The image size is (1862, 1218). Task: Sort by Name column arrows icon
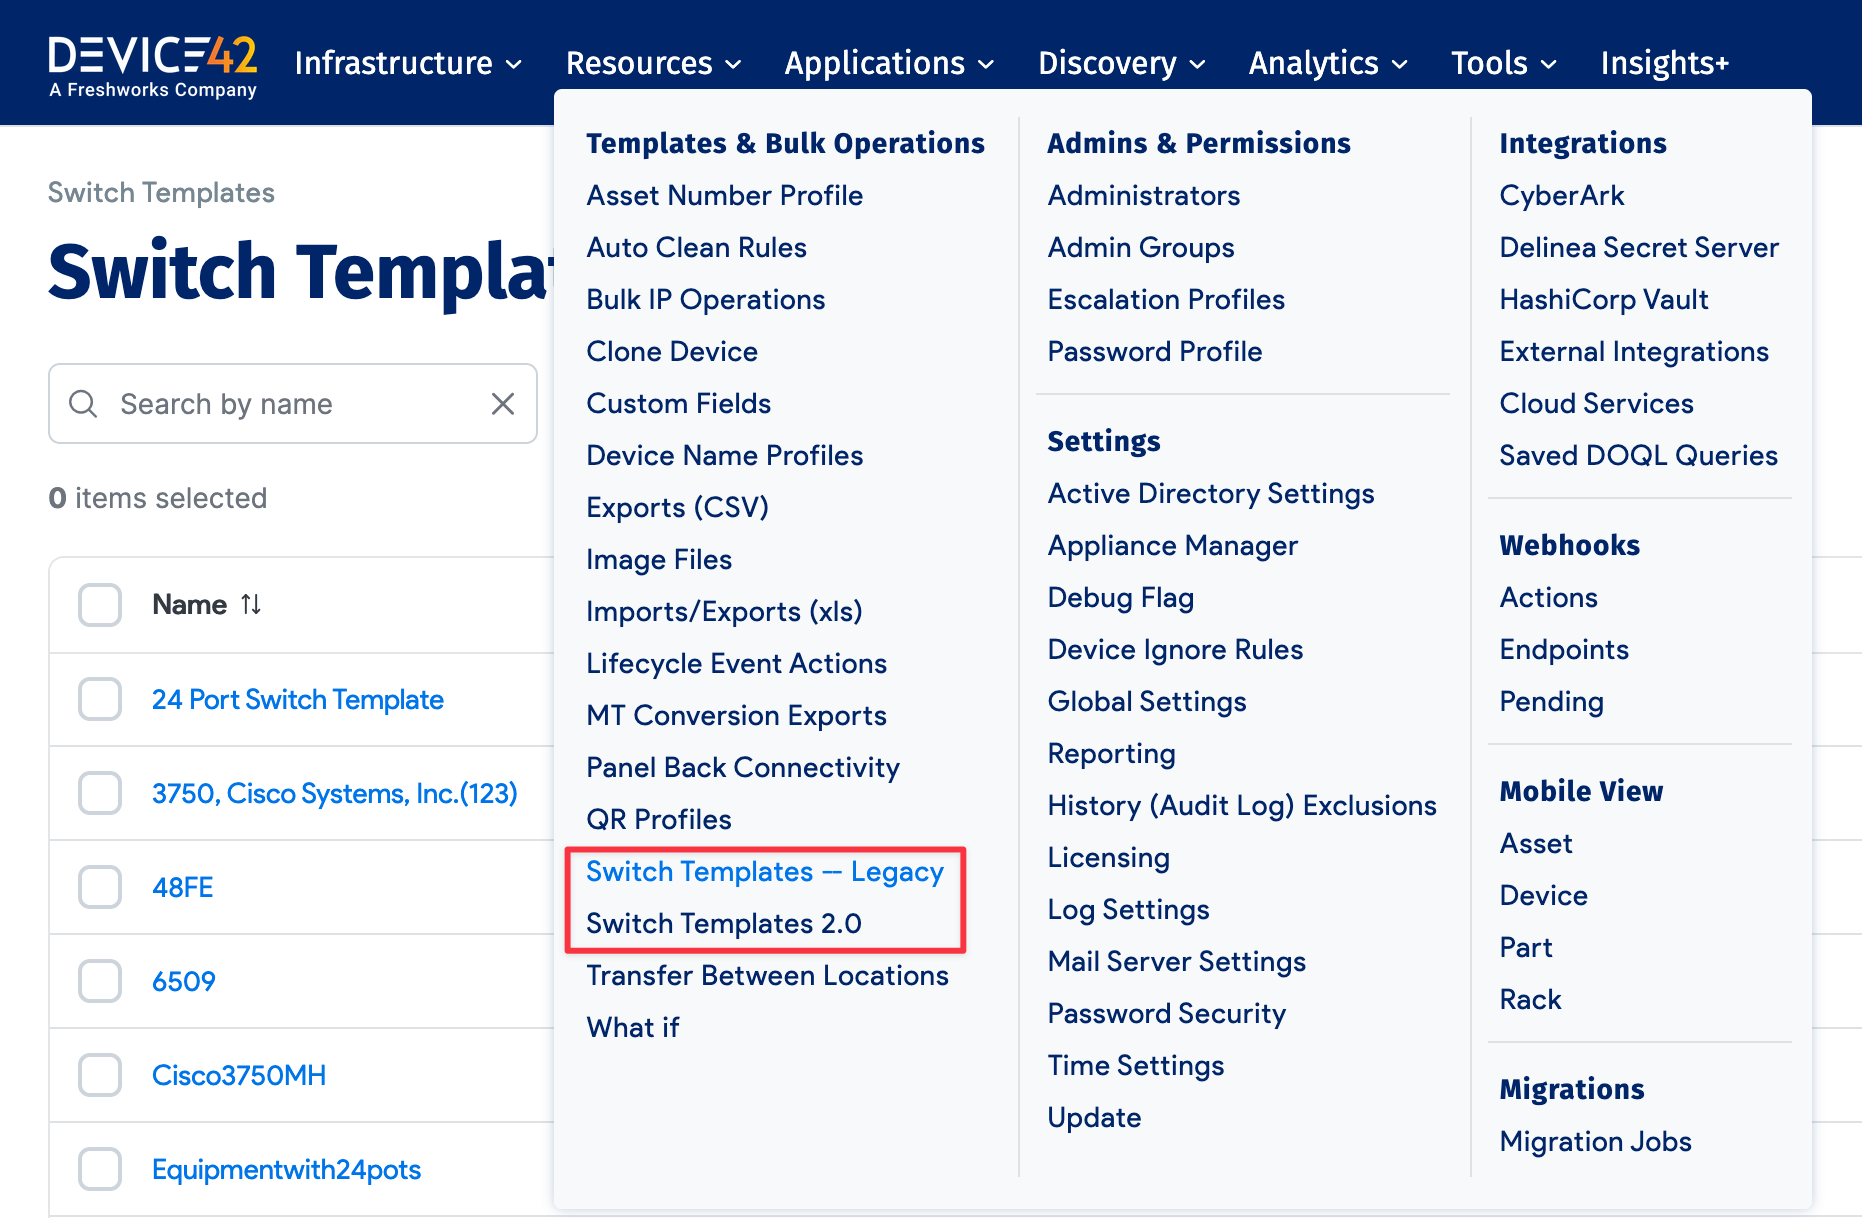click(251, 605)
